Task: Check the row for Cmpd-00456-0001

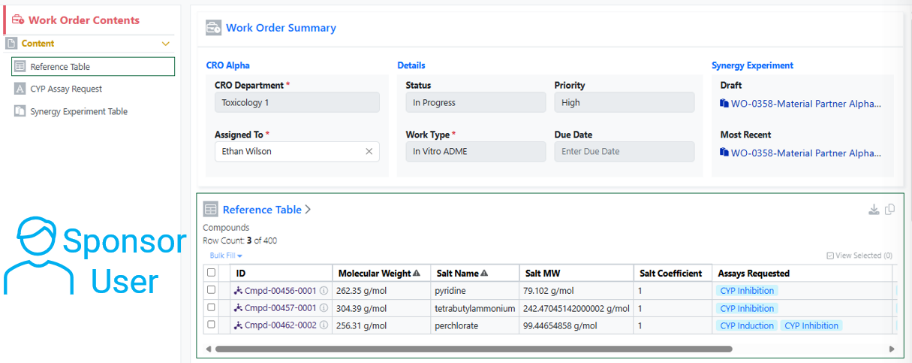Action: 211,290
